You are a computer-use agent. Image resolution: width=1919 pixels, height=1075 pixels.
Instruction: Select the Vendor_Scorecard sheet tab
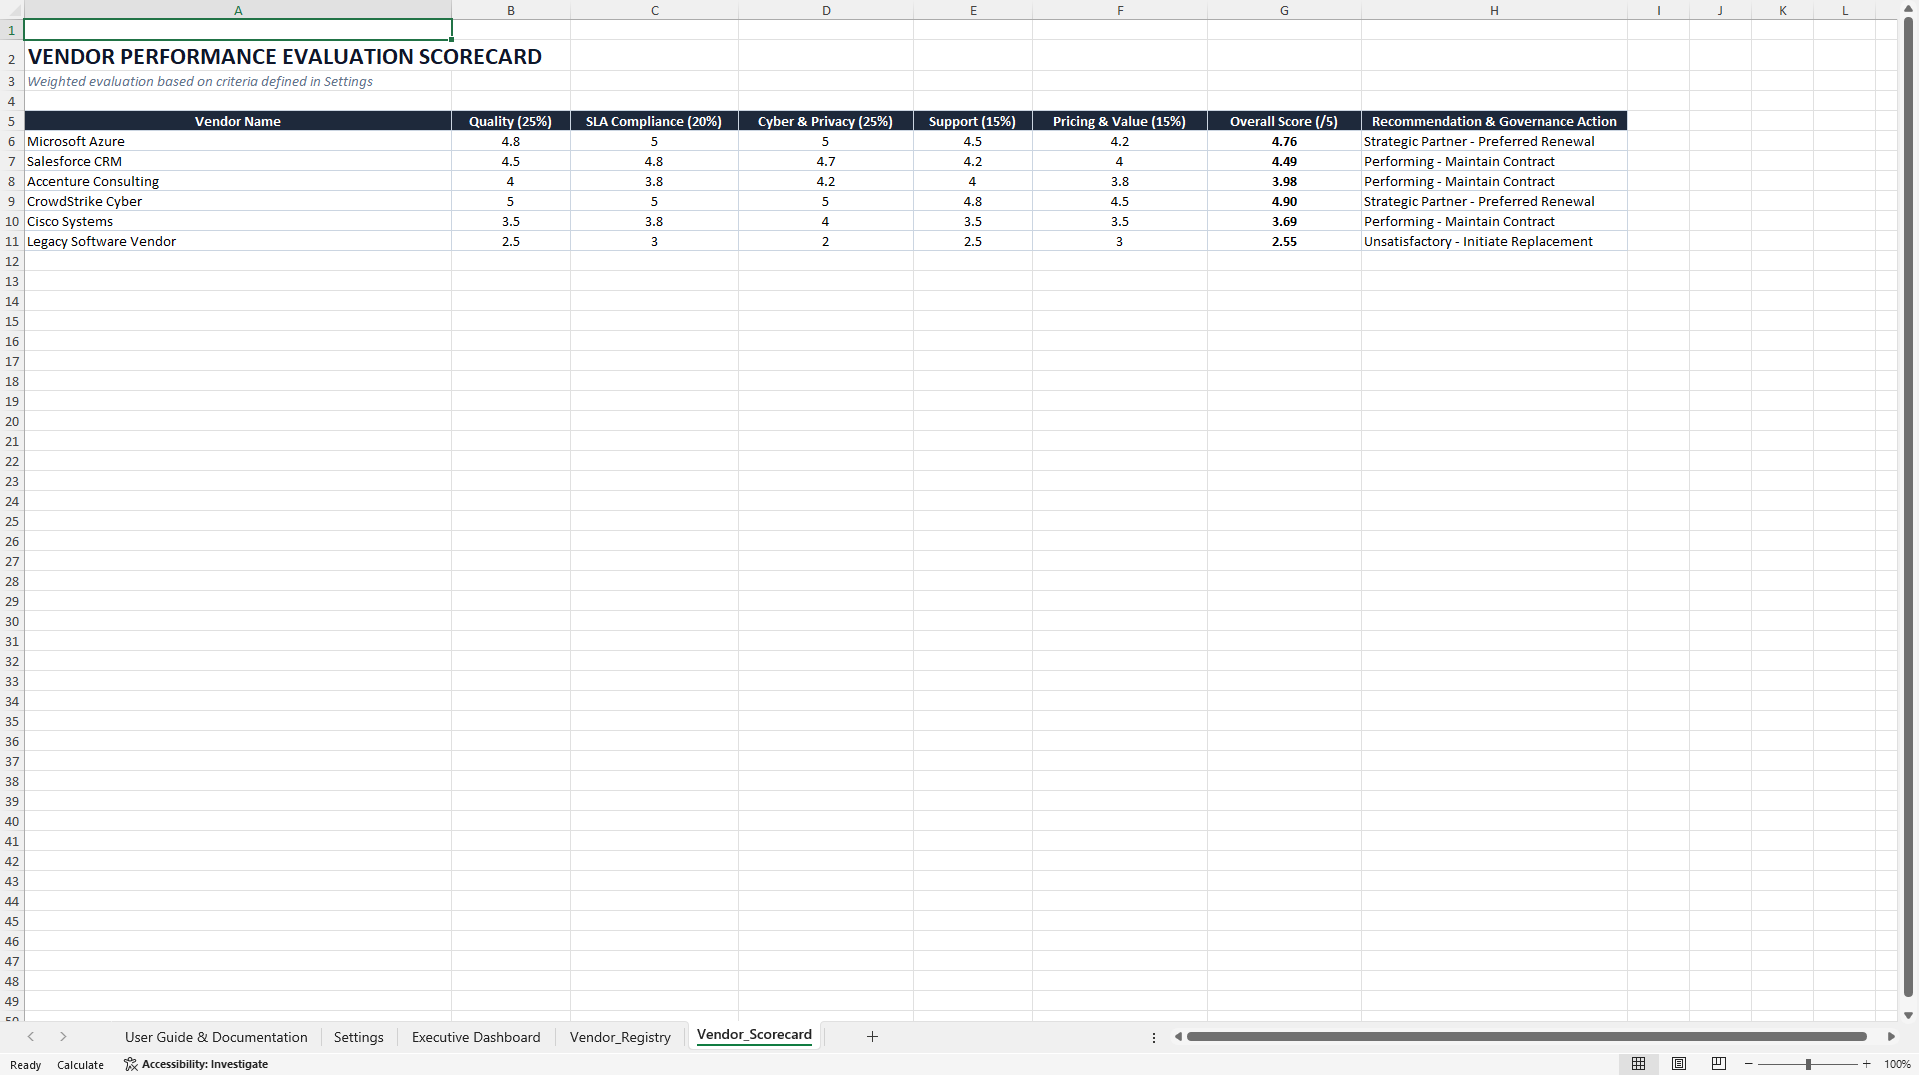click(754, 1035)
